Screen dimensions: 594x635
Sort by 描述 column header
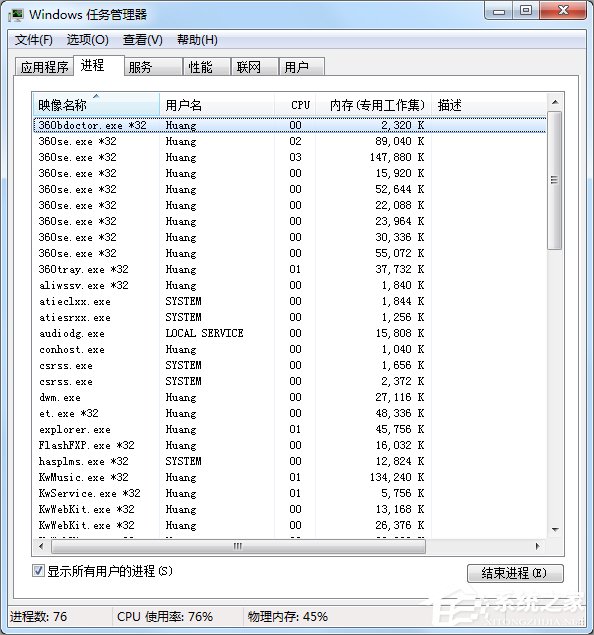click(489, 105)
